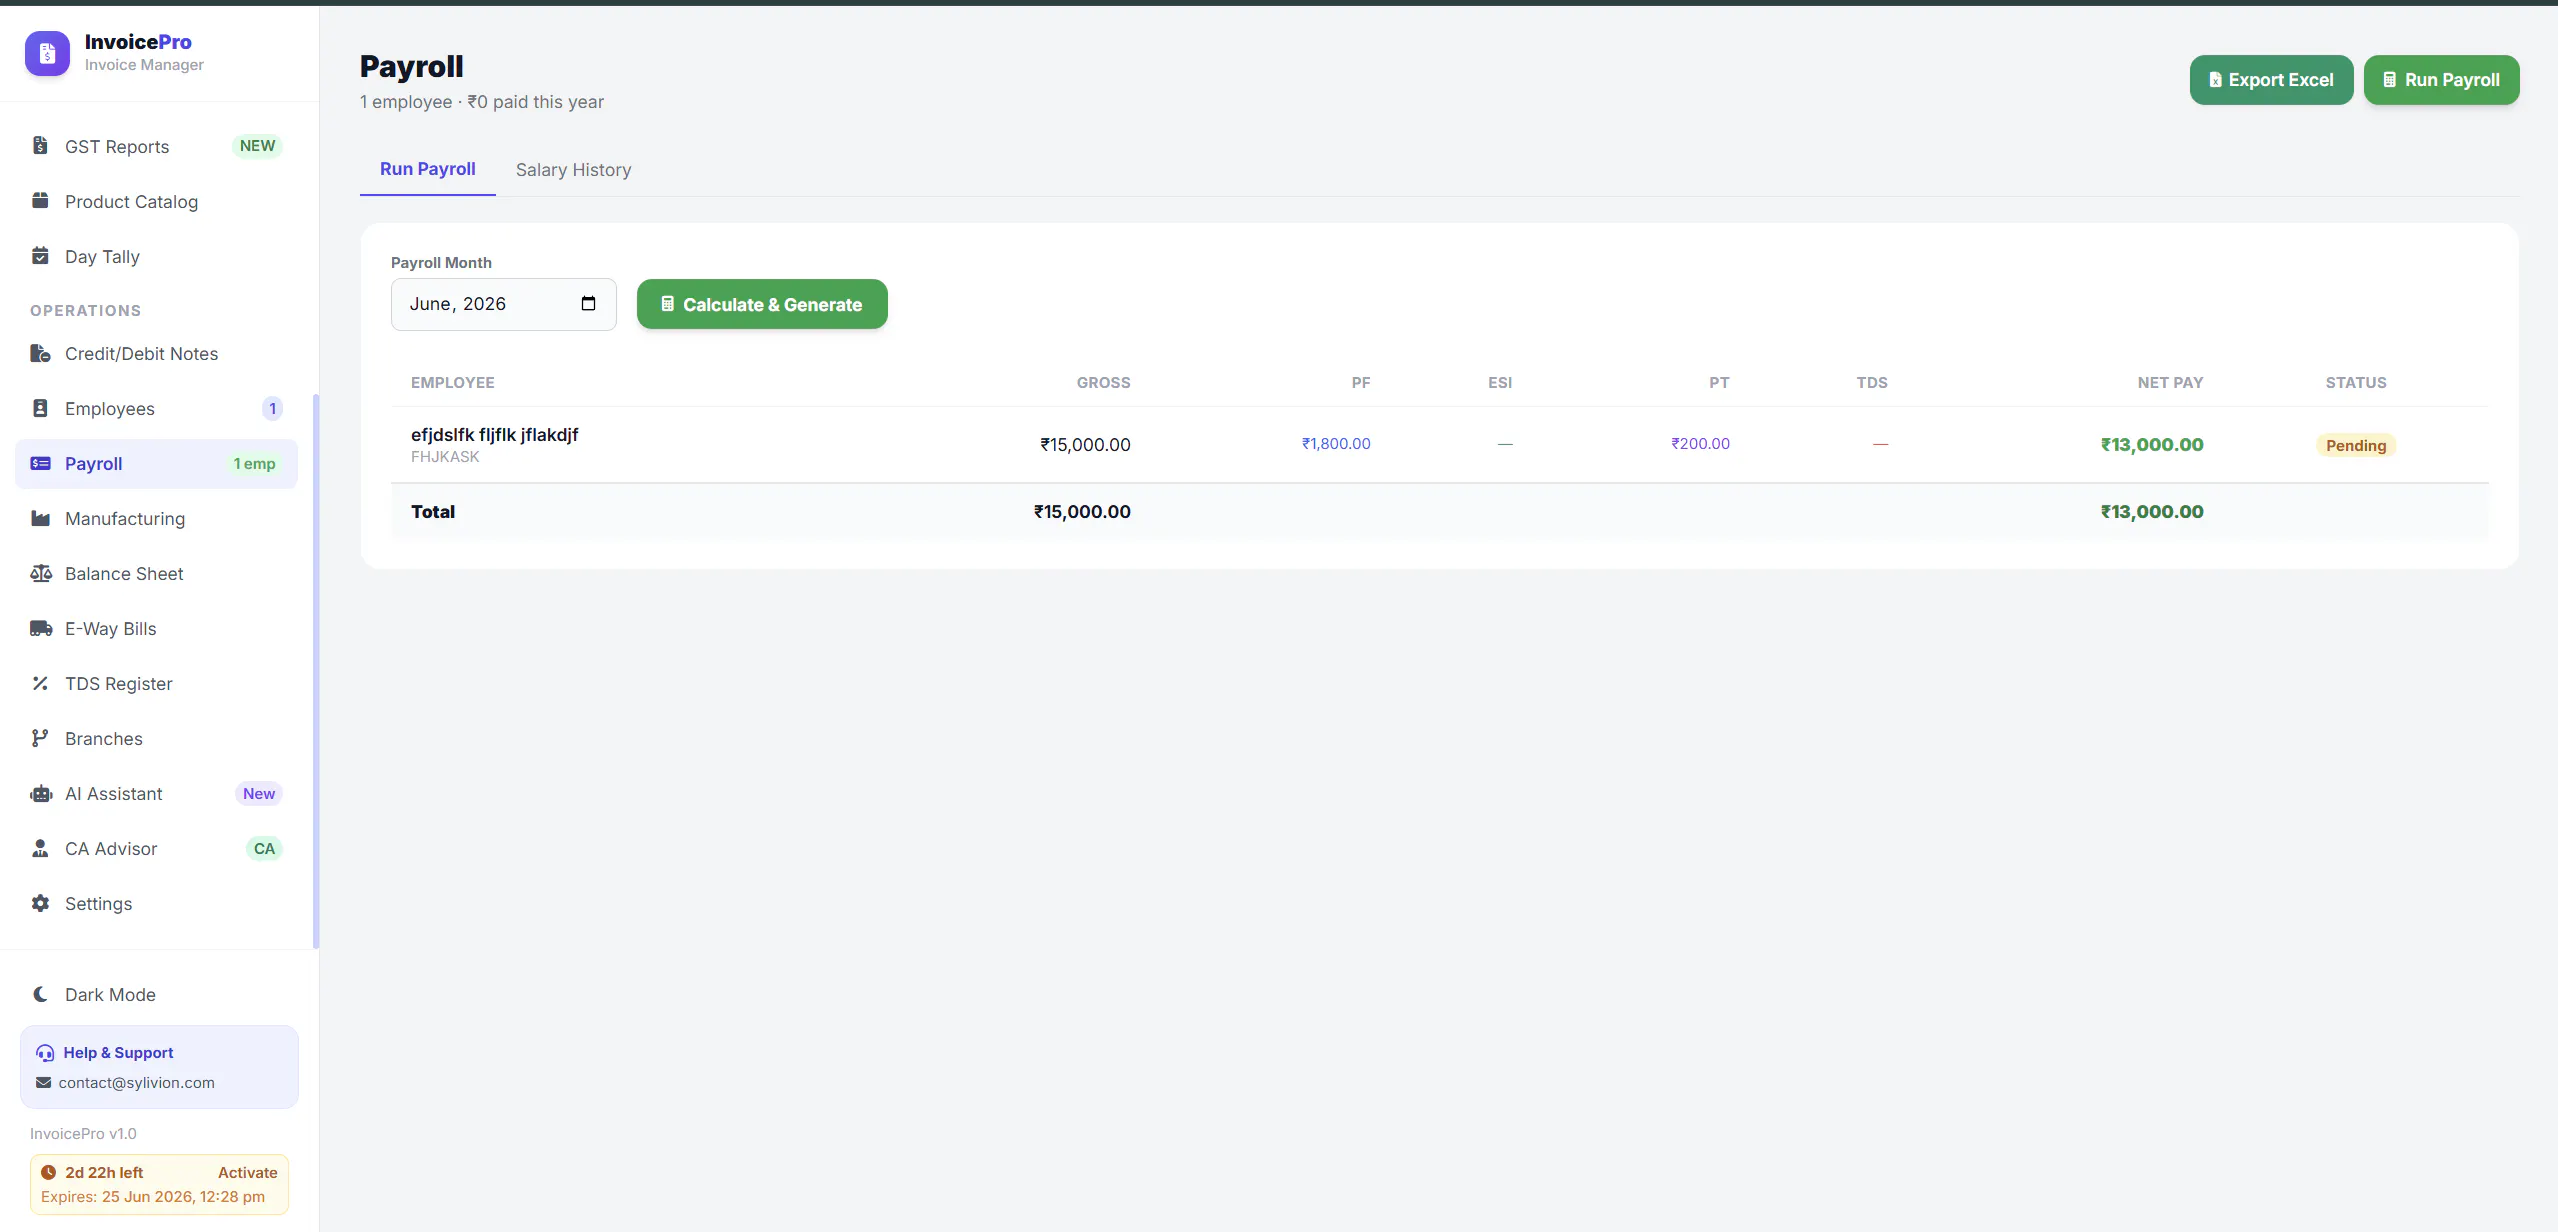Click the Manufacturing factory icon
2558x1232 pixels.
pos(40,518)
